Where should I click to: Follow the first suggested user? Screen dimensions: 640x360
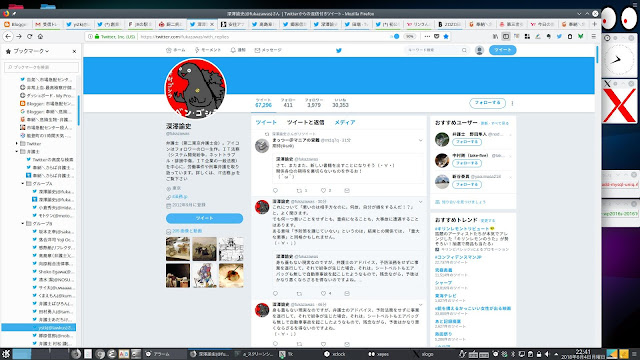click(x=467, y=142)
